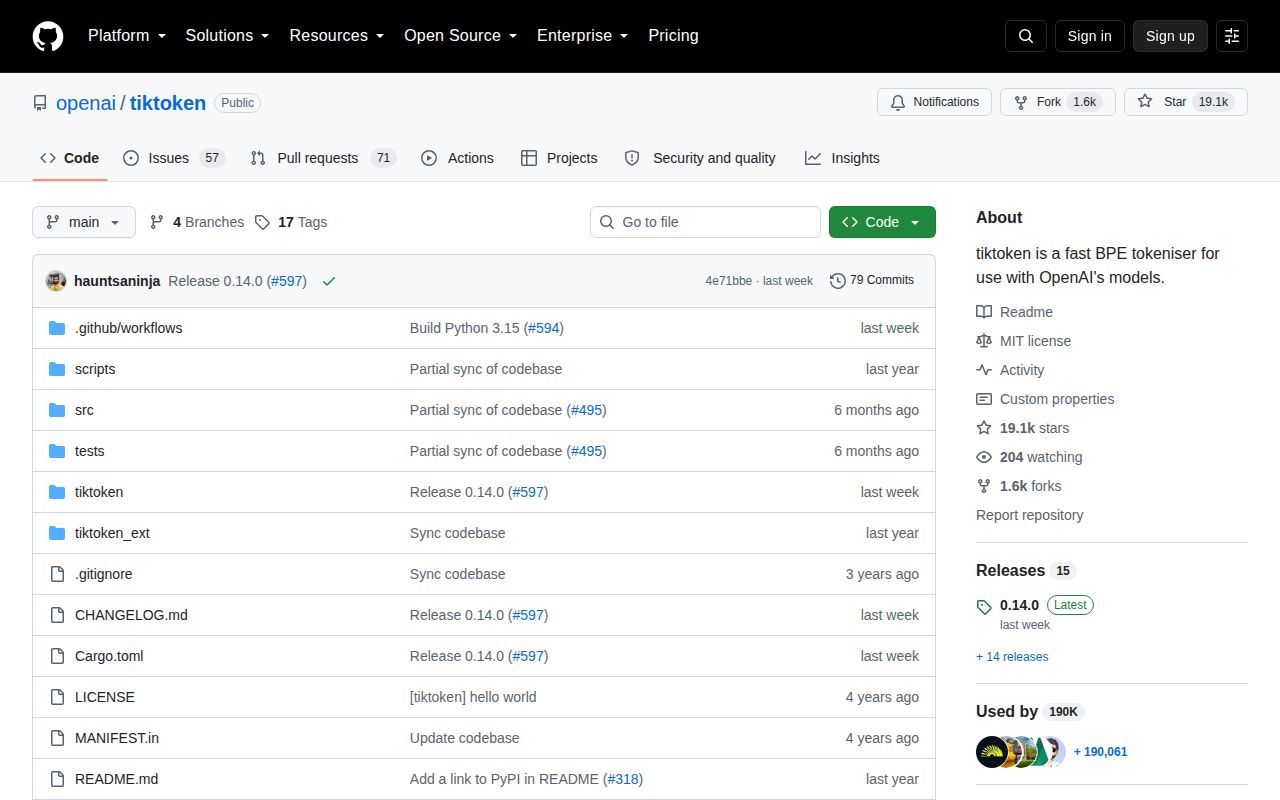This screenshot has width=1280, height=800.
Task: Switch to the Projects tab
Action: coord(559,158)
